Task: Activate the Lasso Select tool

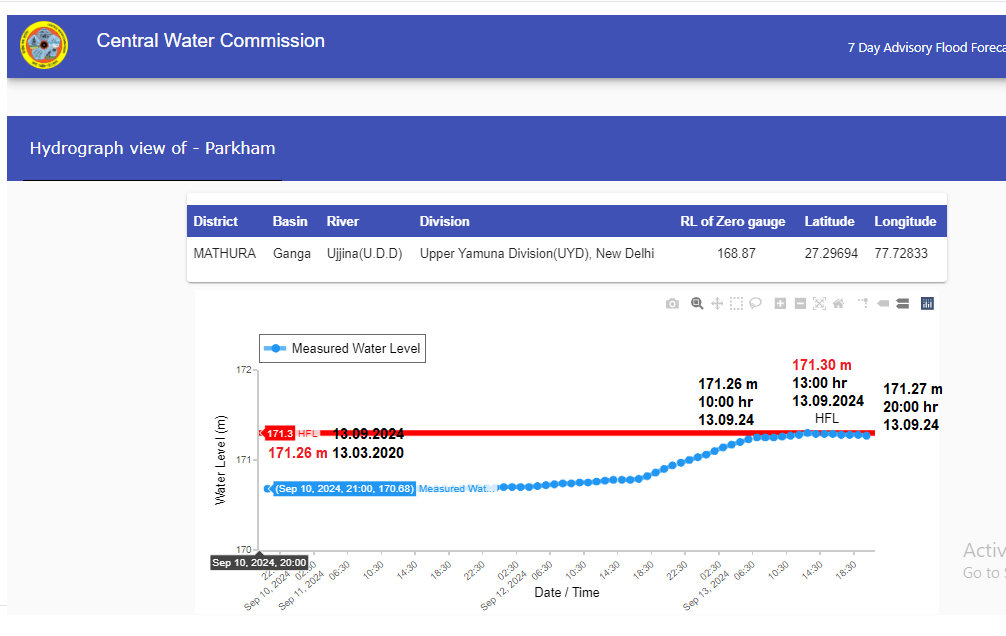Action: pos(756,304)
